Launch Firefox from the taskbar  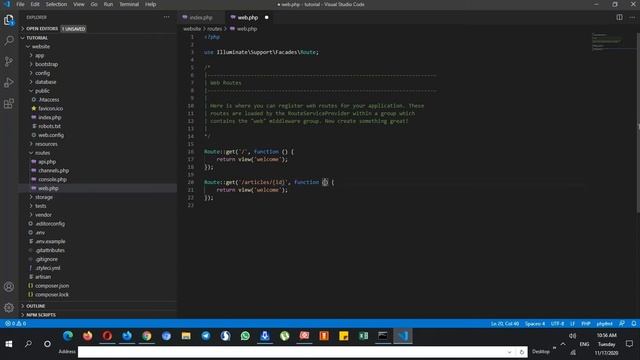87,336
